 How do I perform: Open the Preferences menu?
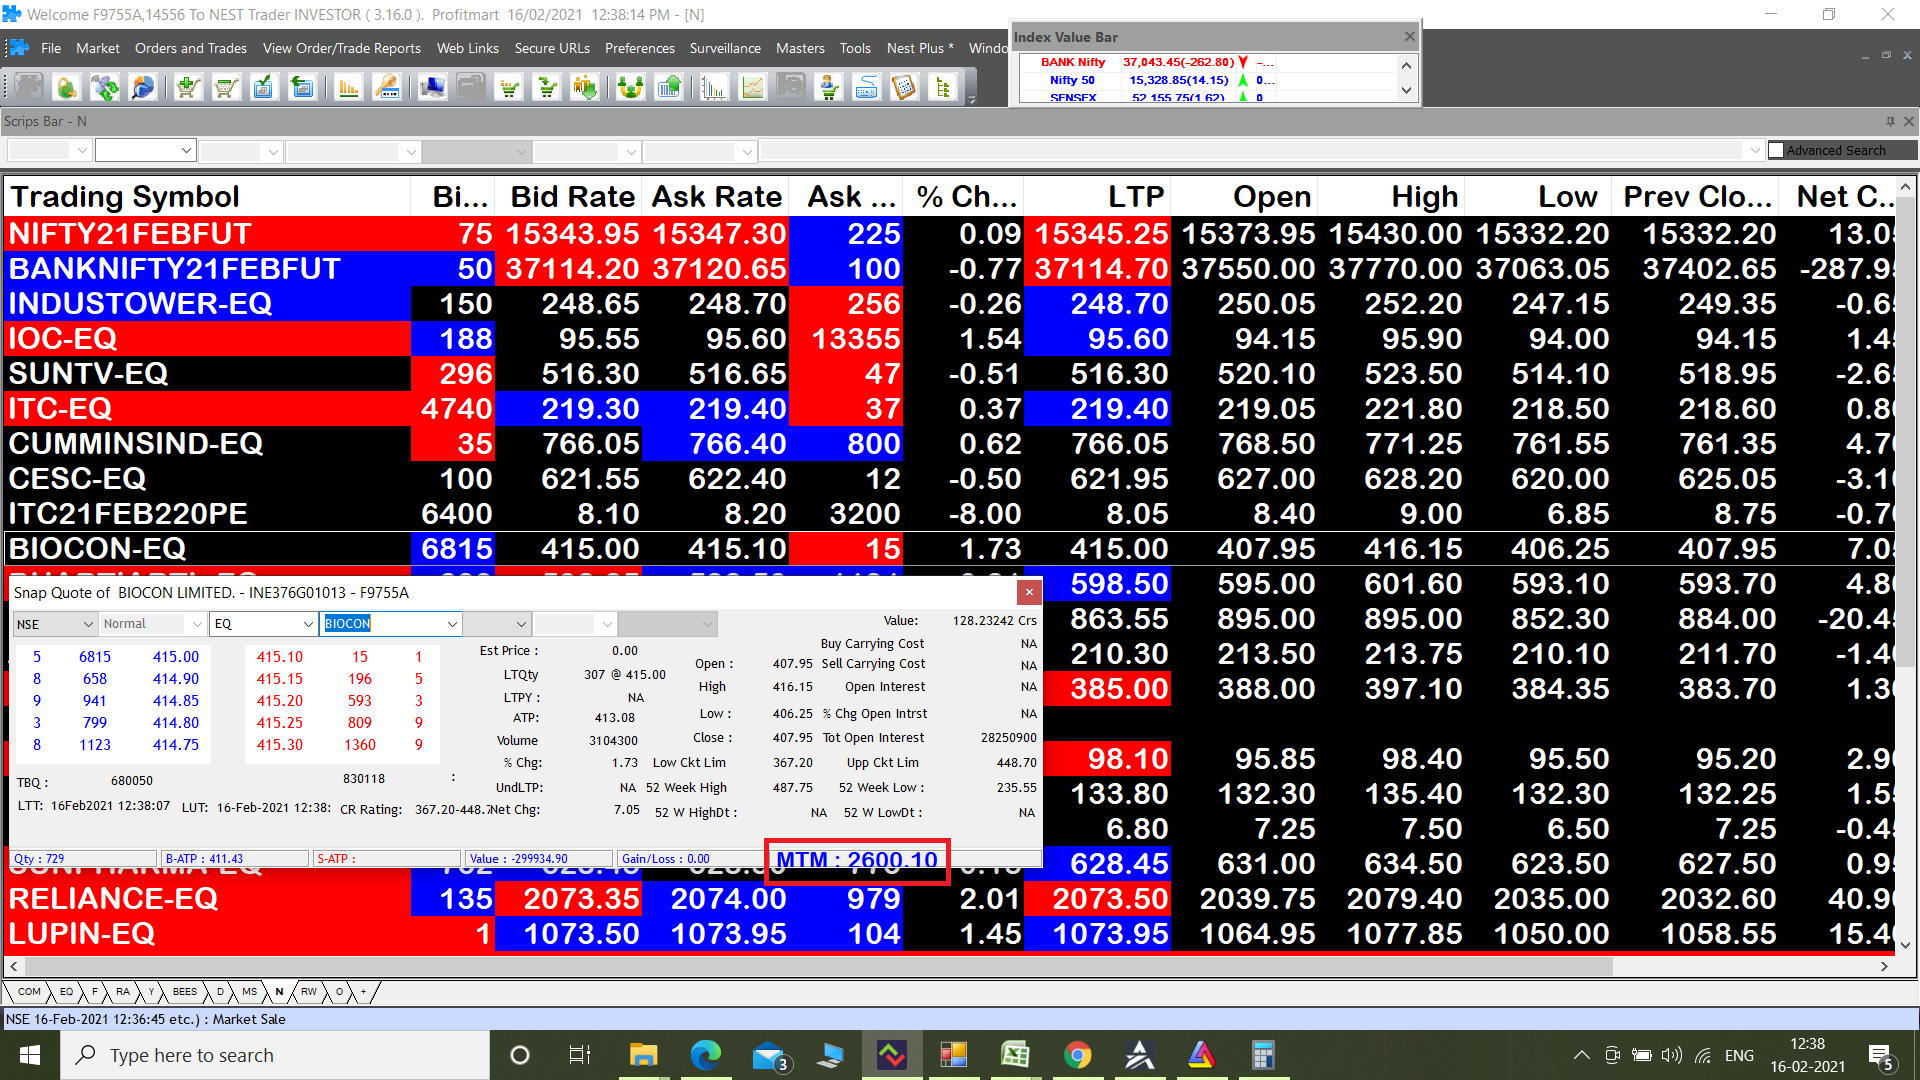click(x=640, y=48)
